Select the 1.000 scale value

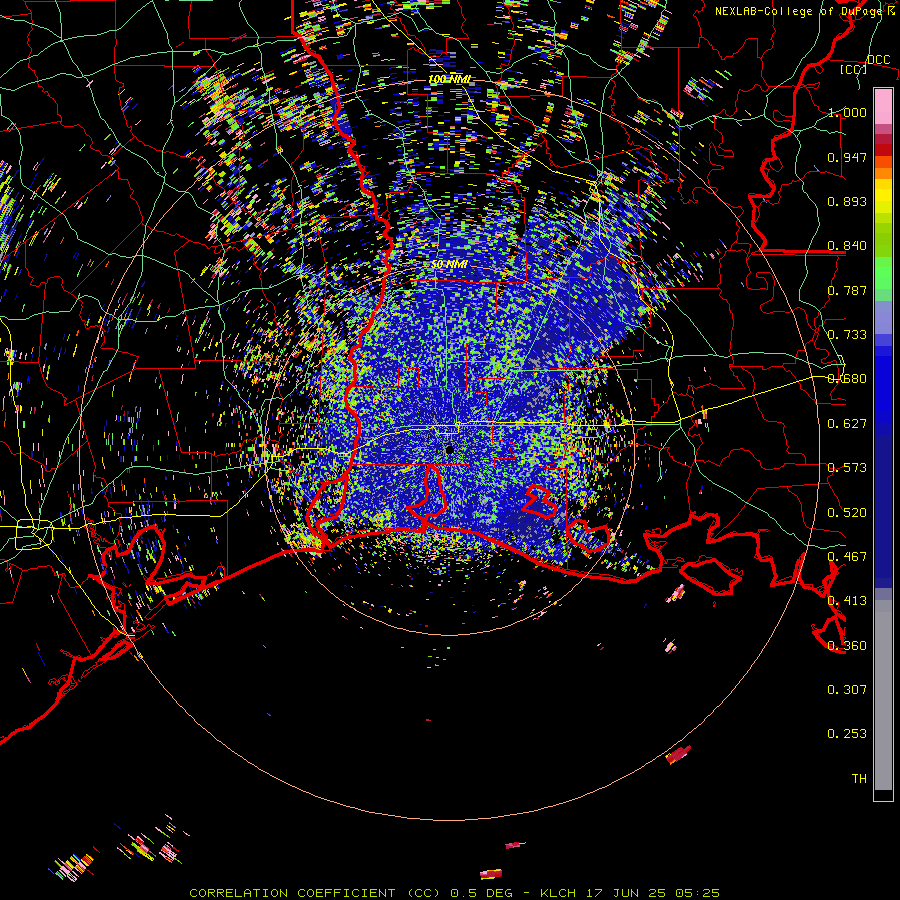click(847, 112)
